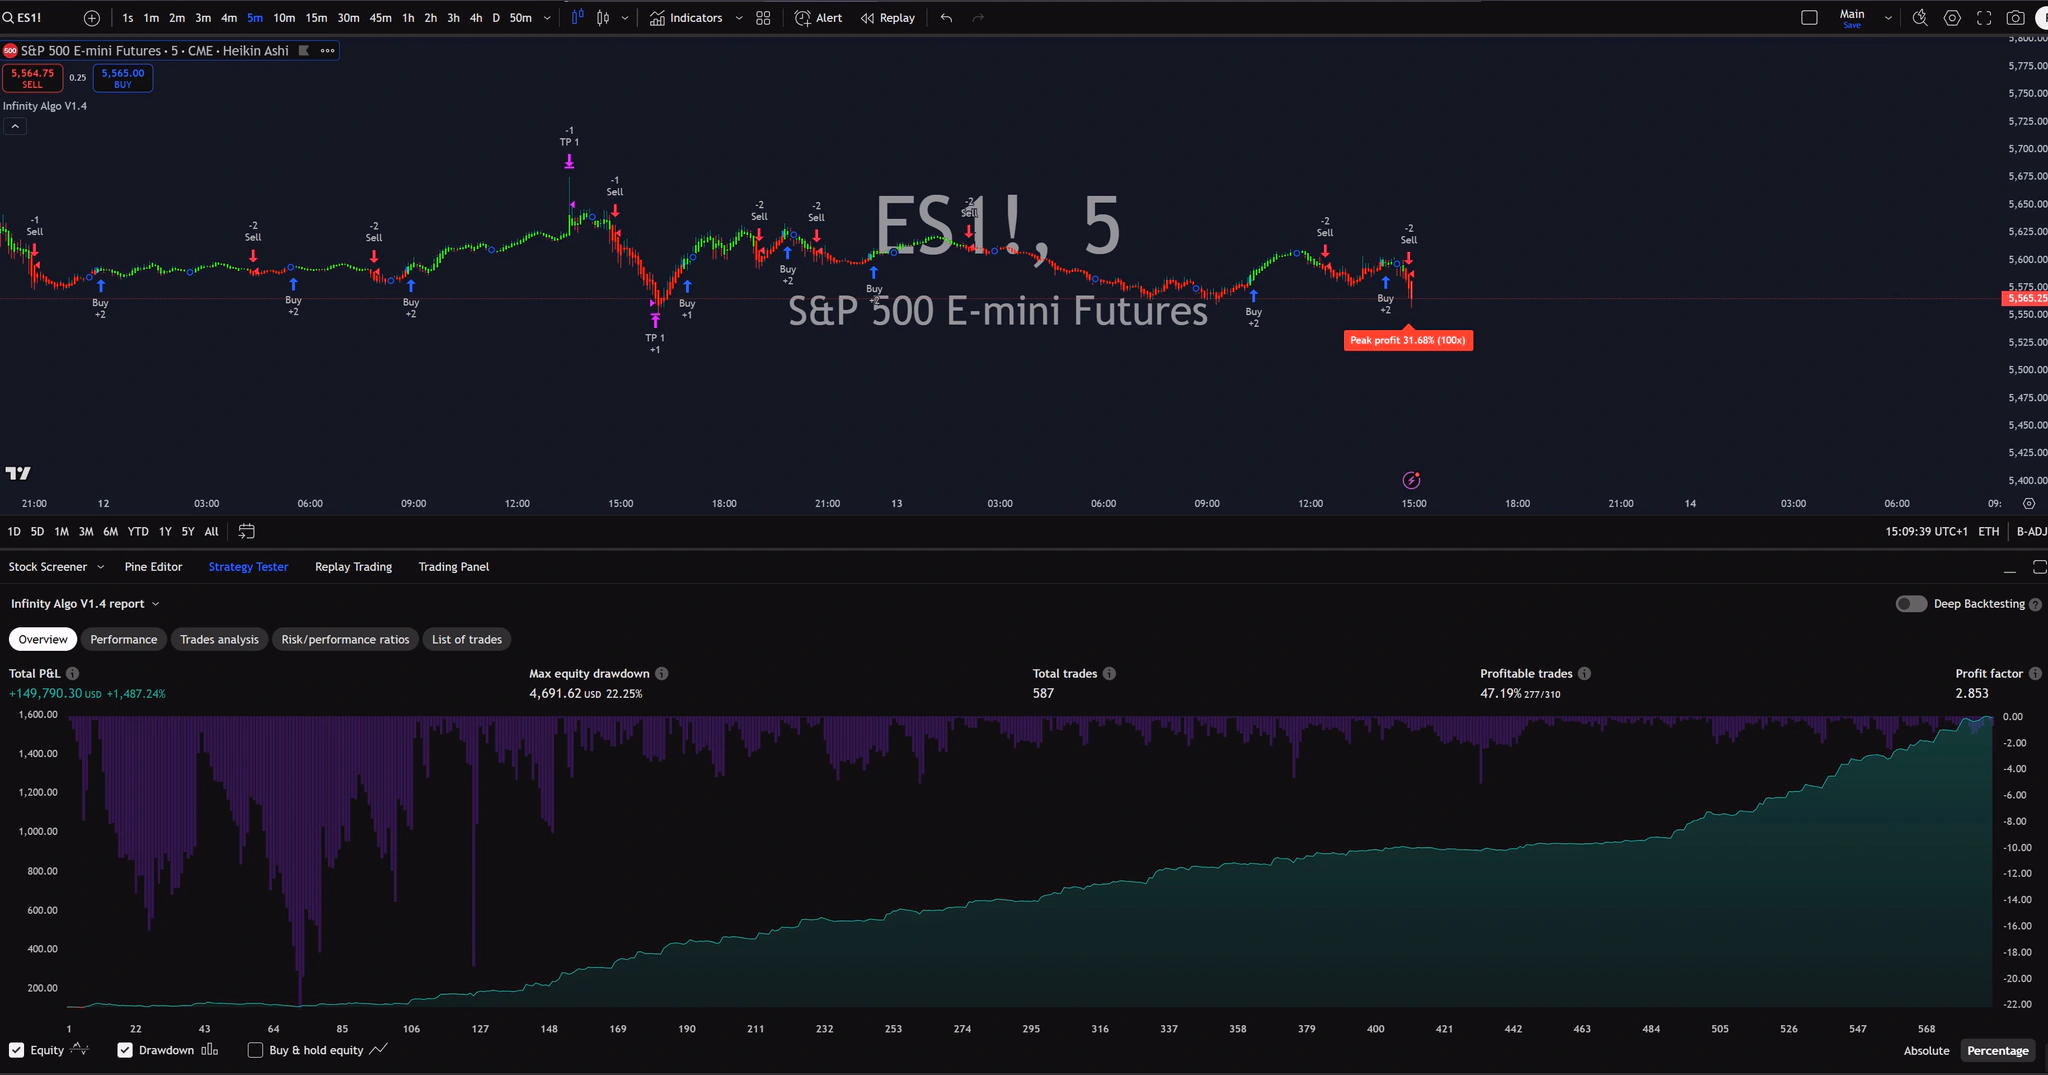This screenshot has width=2048, height=1075.
Task: Enter fullscreen mode
Action: [1984, 17]
